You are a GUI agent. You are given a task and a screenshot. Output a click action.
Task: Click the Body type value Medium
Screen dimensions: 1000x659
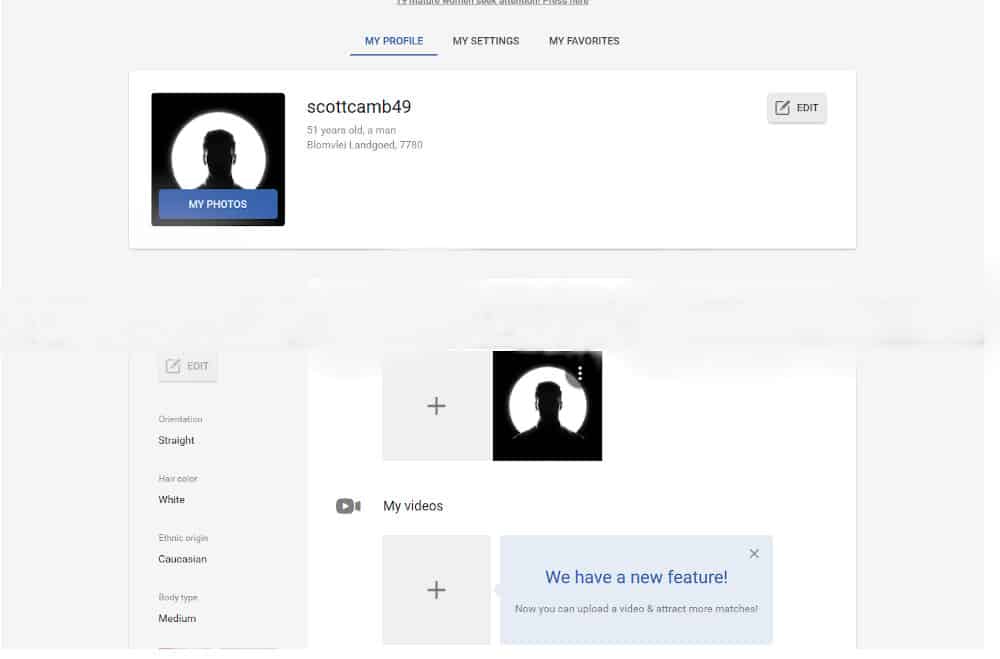click(177, 618)
